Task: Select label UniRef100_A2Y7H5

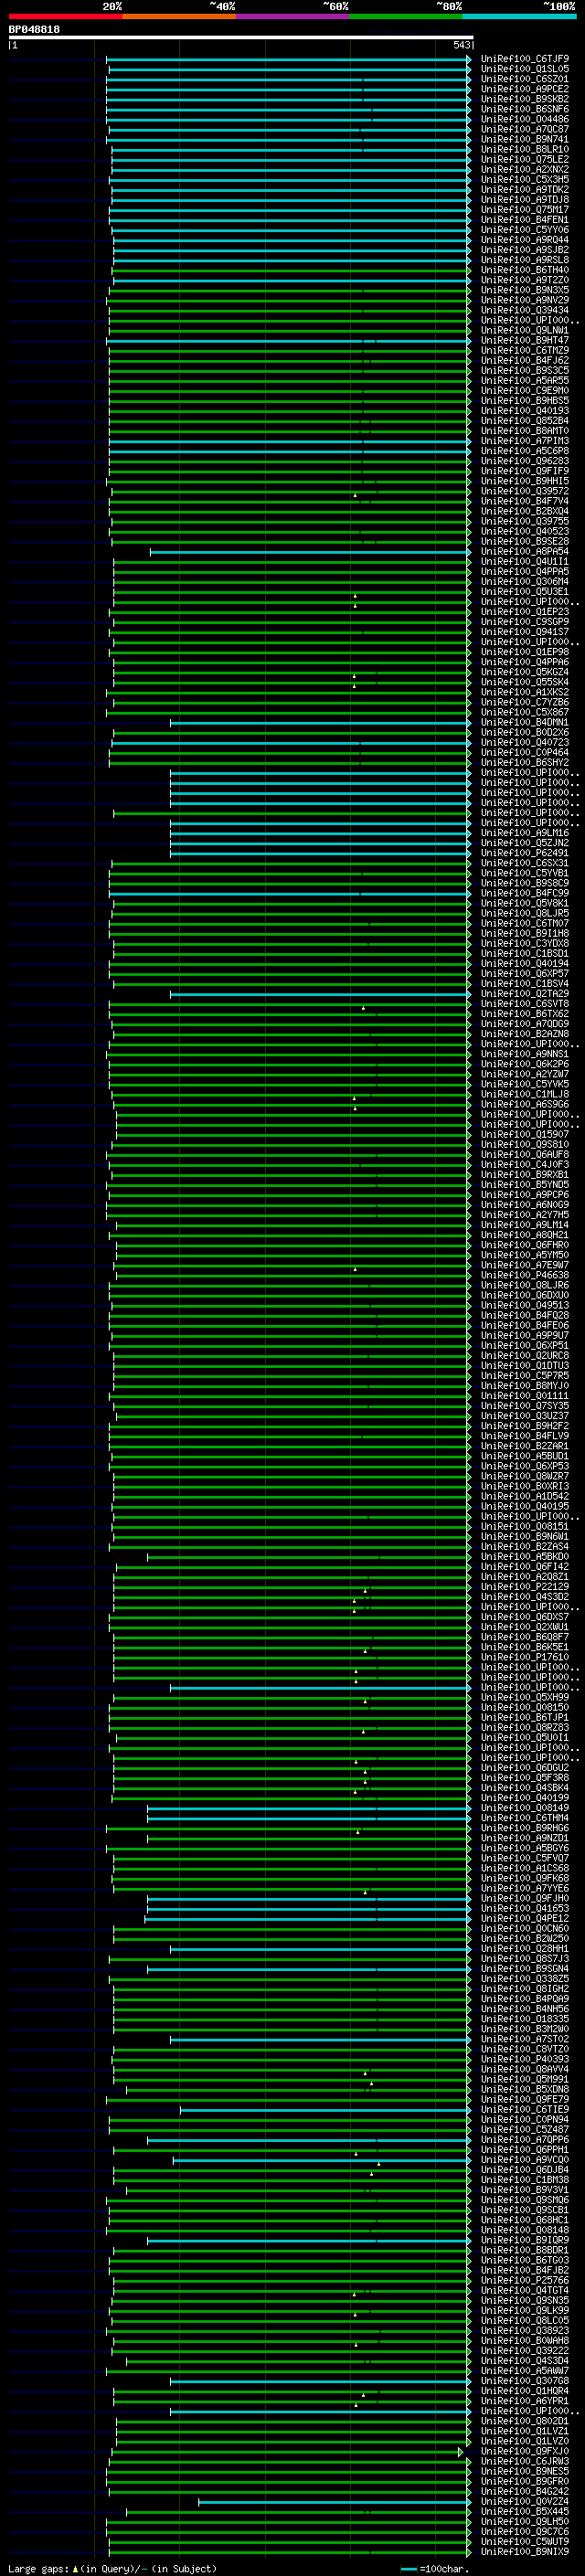Action: [525, 1215]
